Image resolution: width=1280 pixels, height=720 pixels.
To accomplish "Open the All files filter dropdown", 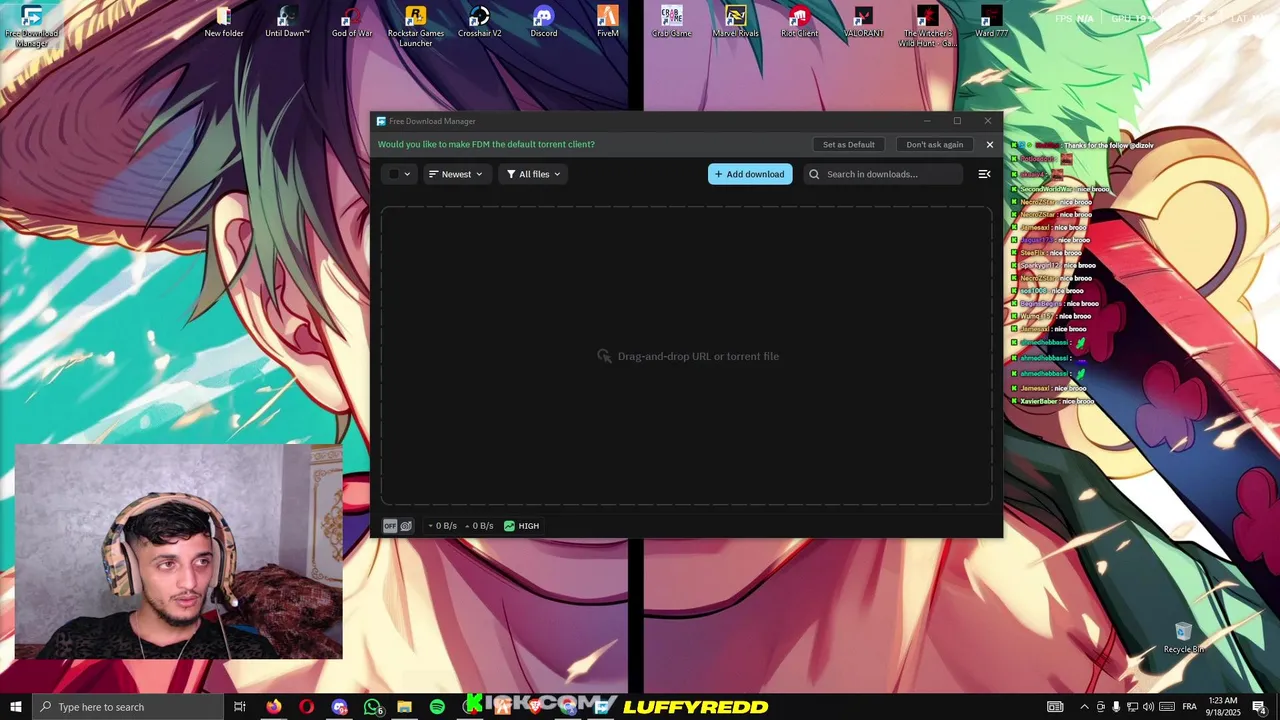I will click(533, 174).
